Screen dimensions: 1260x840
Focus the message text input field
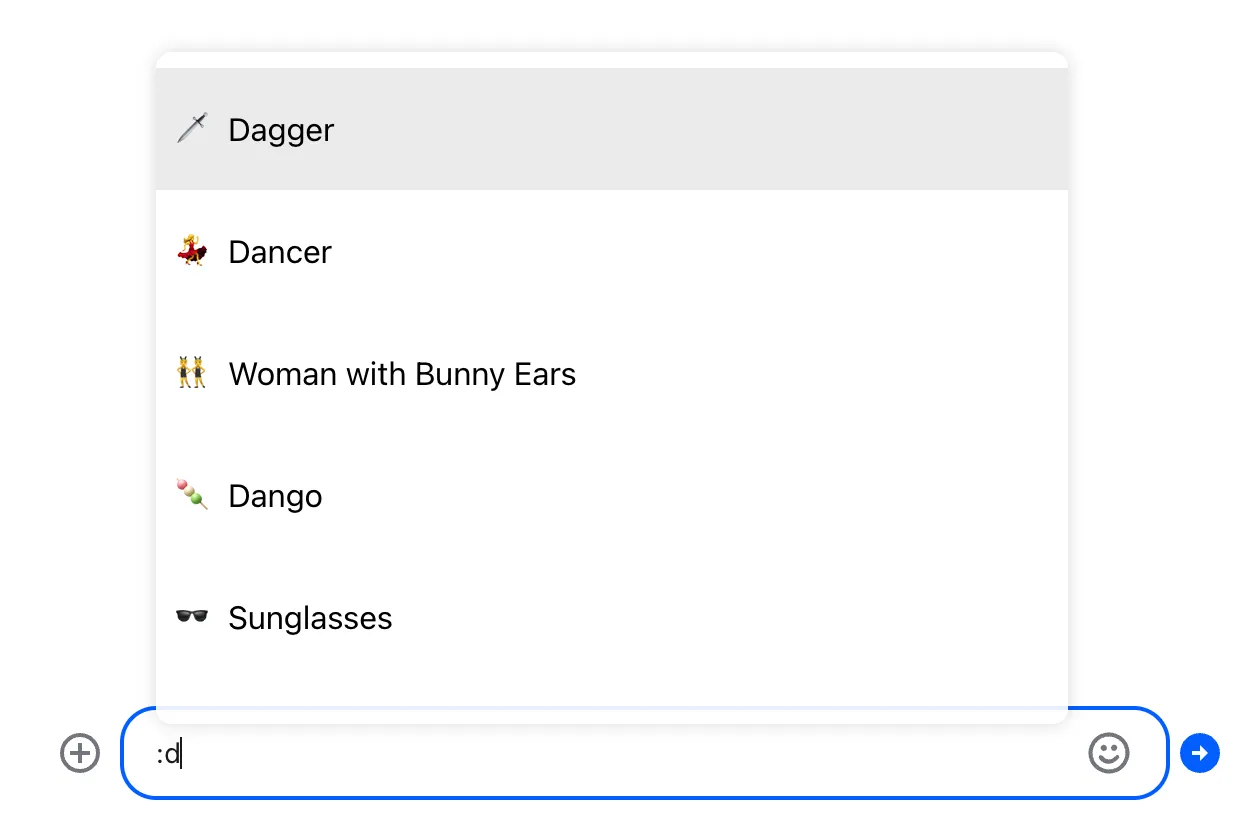click(620, 753)
